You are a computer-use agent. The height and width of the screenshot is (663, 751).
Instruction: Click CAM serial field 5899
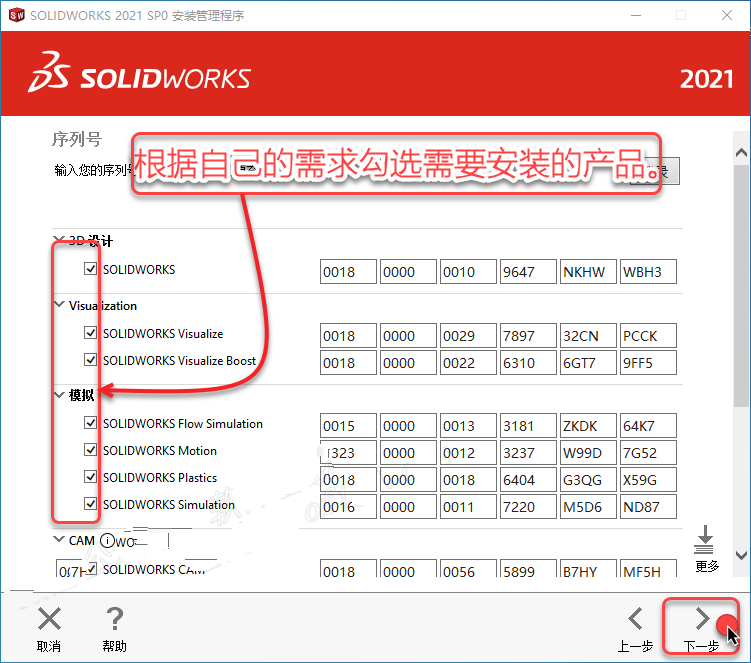point(528,568)
